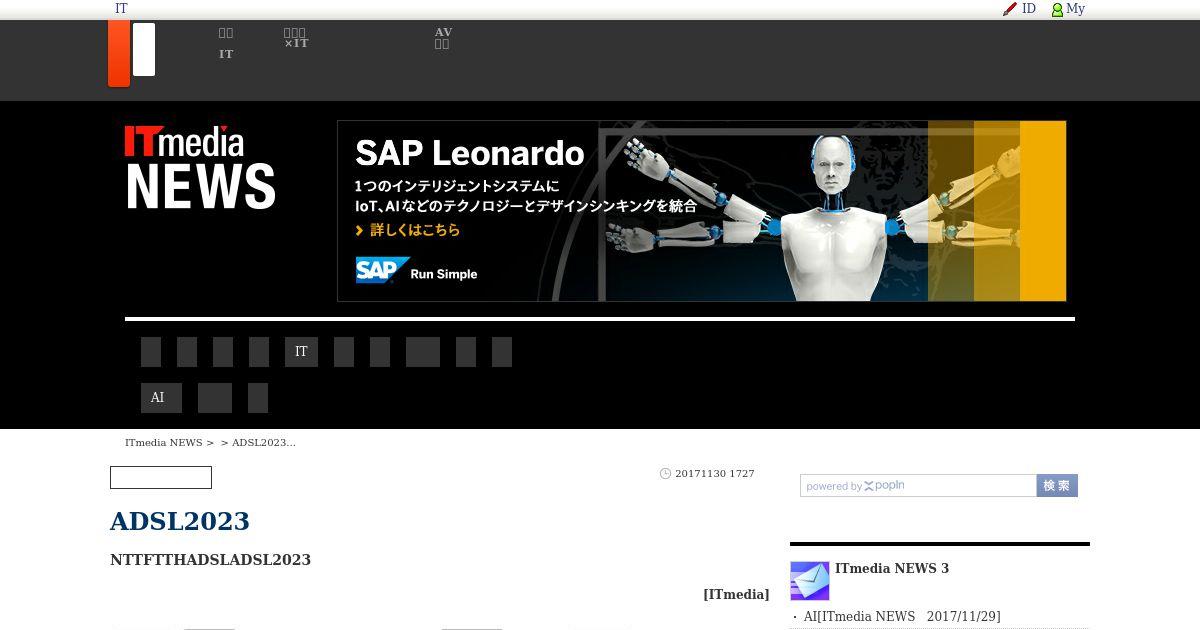This screenshot has height=630, width=1200.
Task: Open the AI[ITmedia NEWS 2017/11/29] sidebar link
Action: (902, 617)
